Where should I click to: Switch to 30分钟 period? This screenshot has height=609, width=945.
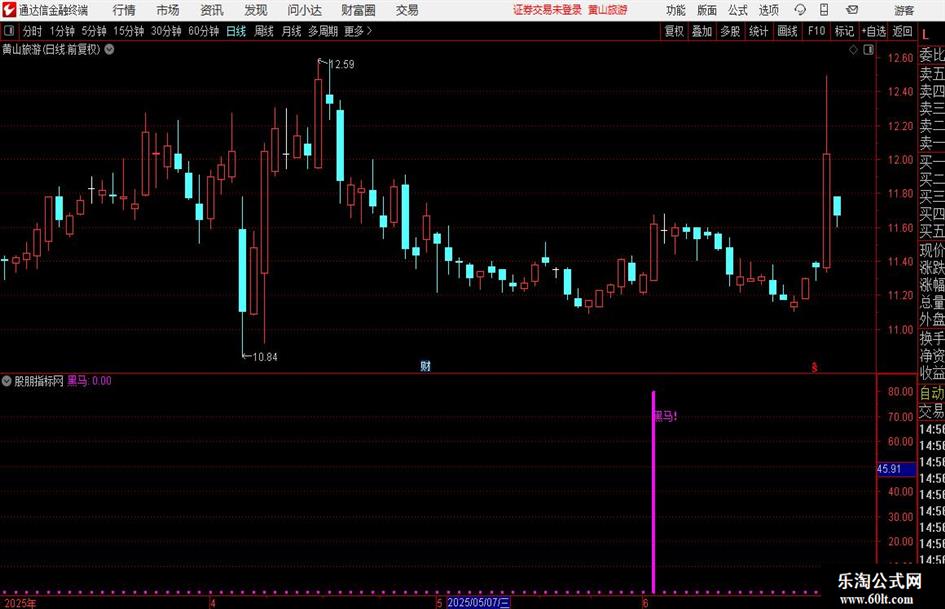tap(166, 31)
